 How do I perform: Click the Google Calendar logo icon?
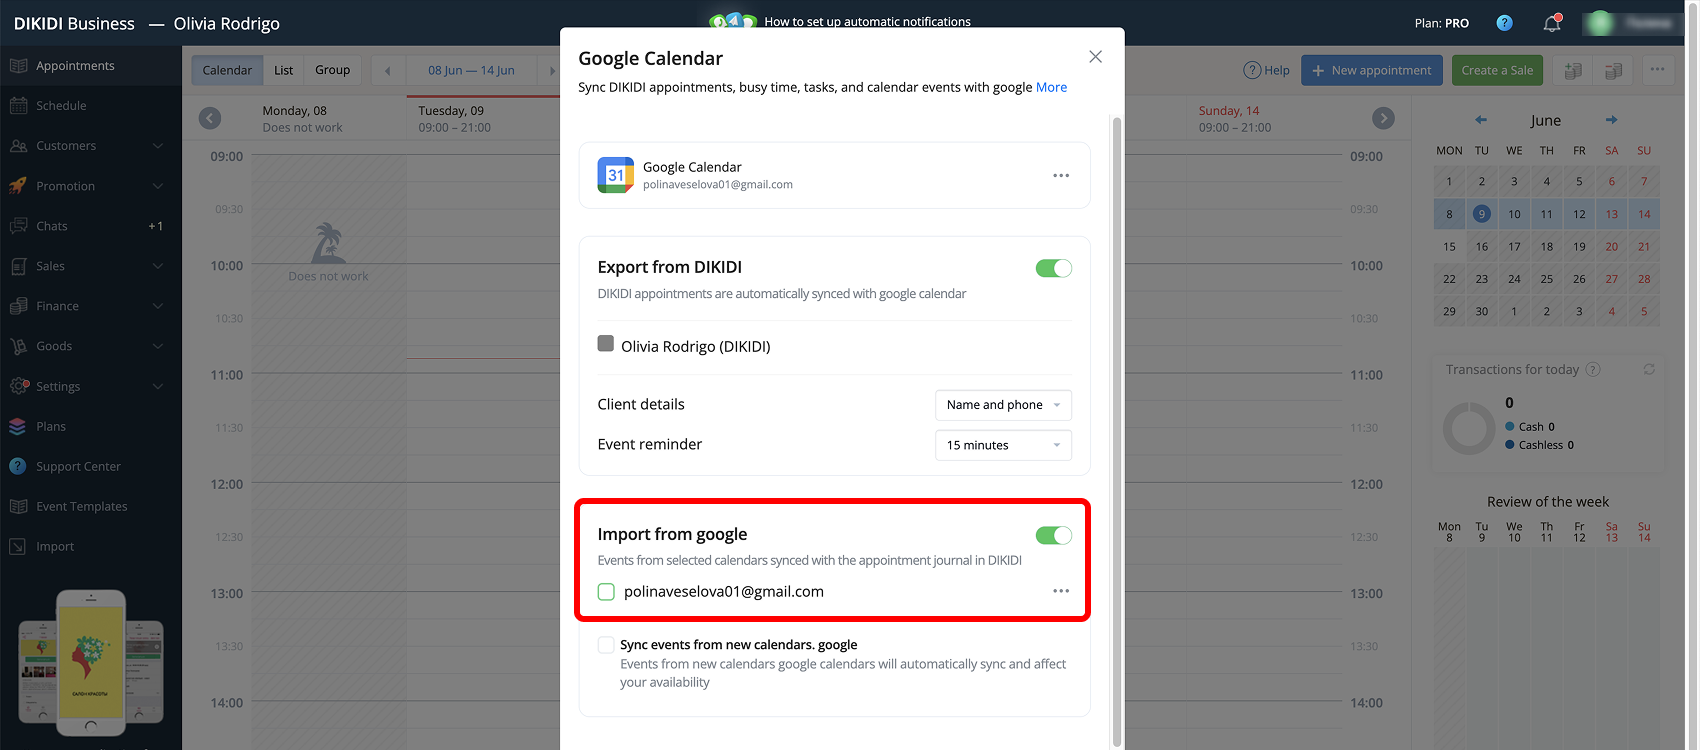coord(615,175)
